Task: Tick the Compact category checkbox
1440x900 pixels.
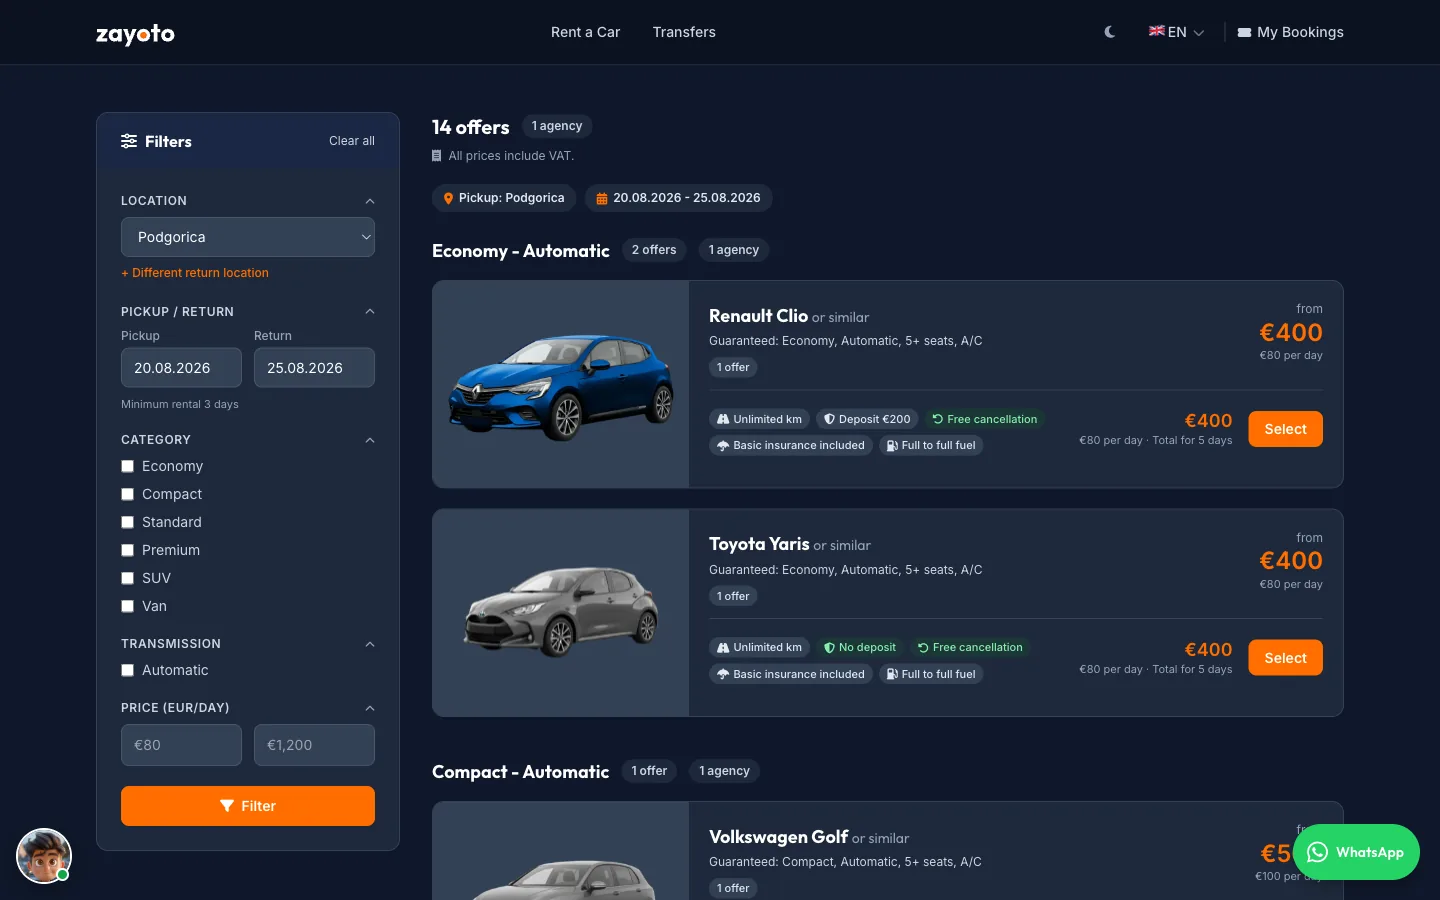Action: 127,494
